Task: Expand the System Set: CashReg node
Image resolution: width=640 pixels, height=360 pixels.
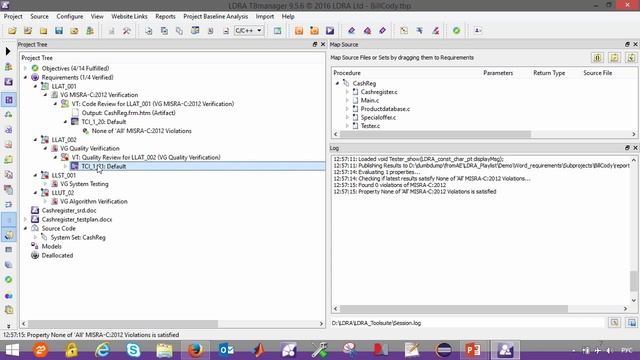Action: click(x=35, y=237)
